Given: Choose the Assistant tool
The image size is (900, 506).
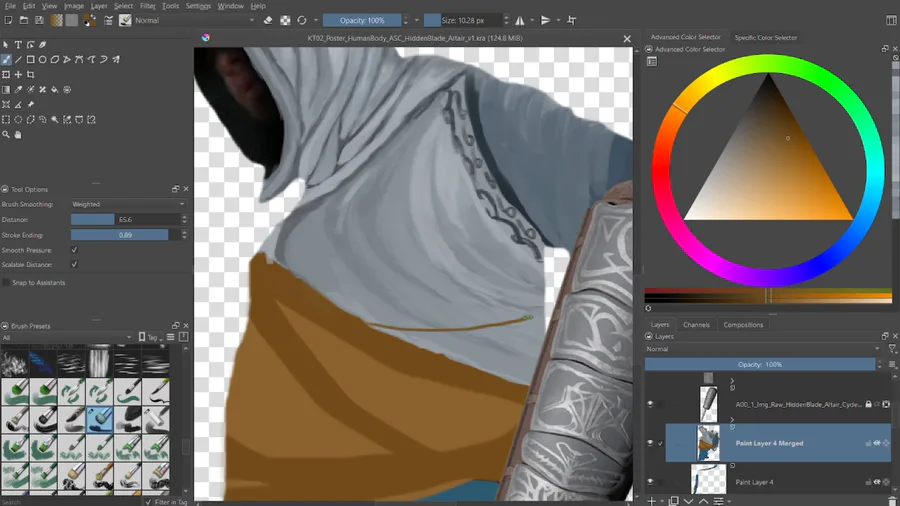Looking at the screenshot, I should click(x=6, y=104).
